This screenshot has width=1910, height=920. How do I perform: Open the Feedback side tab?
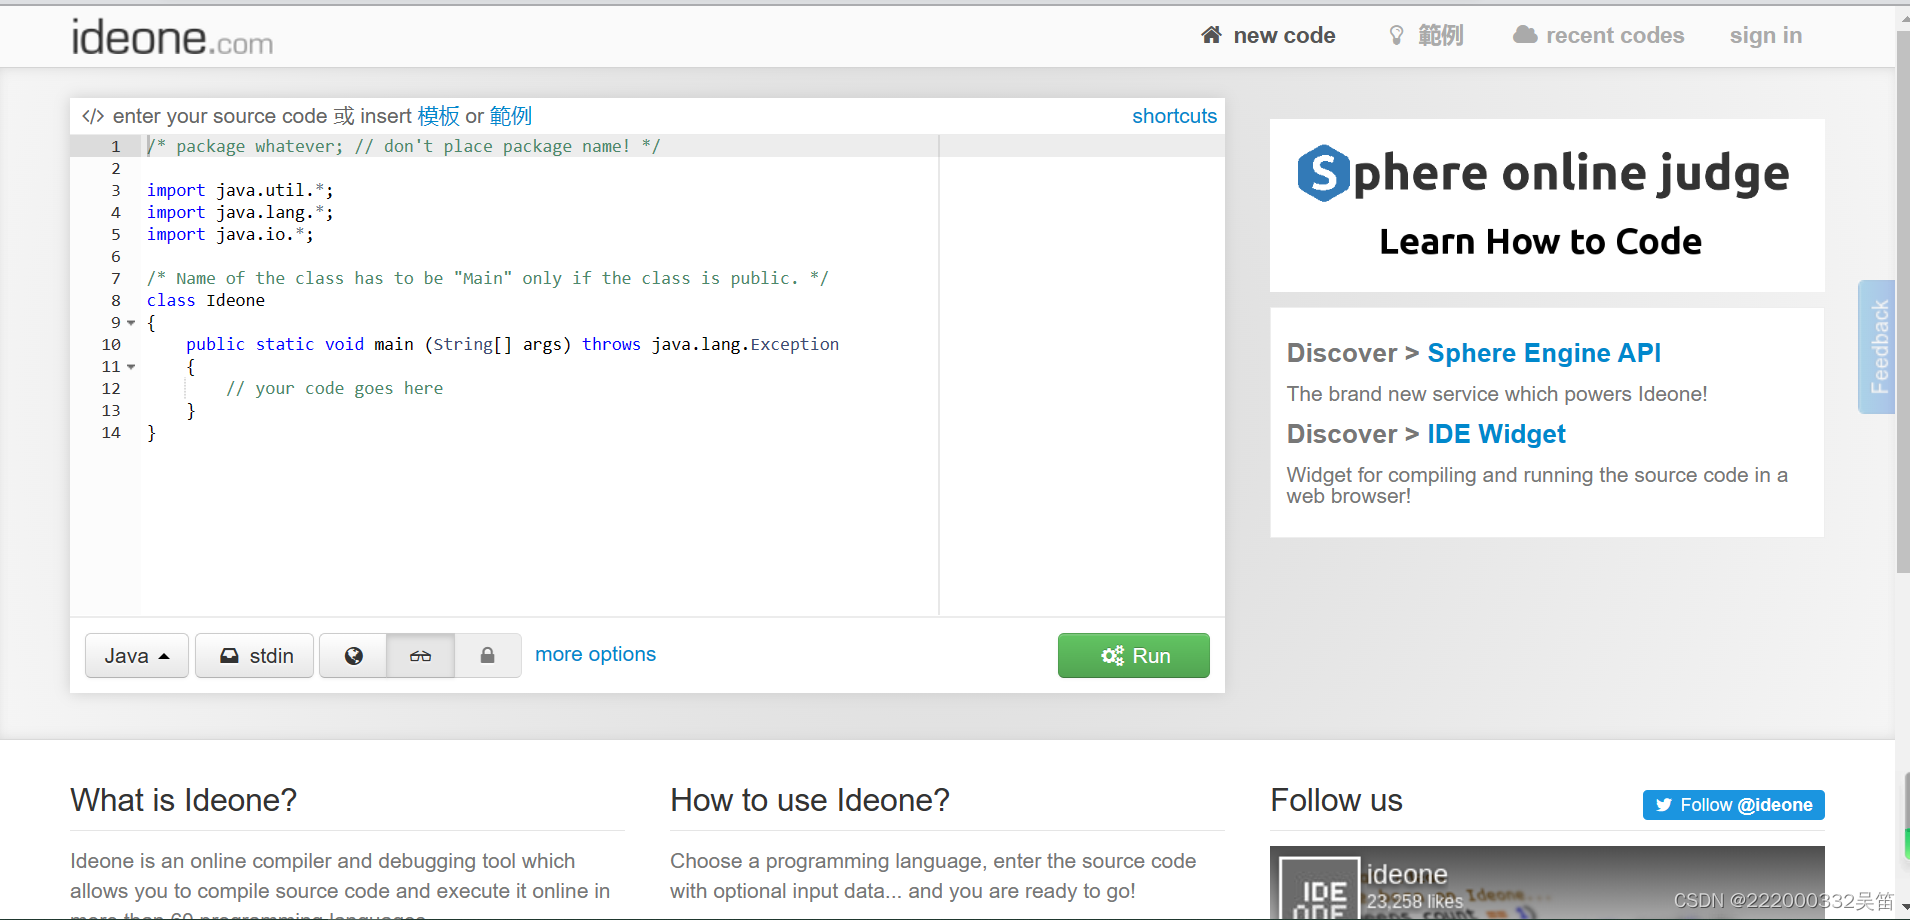pos(1877,347)
